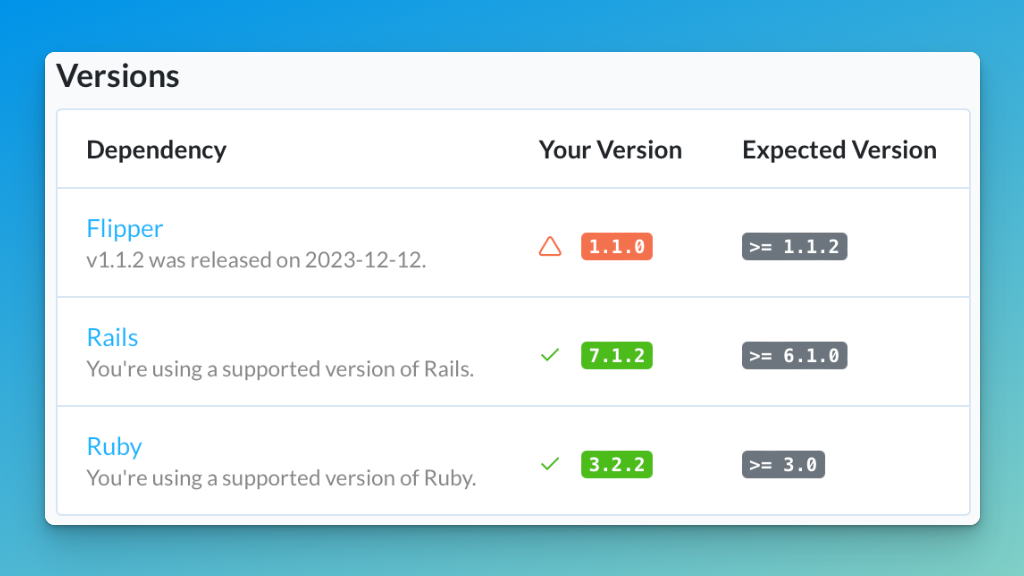Click the >= 3.0 expected version badge
Screen dimensions: 1024x576
783,464
